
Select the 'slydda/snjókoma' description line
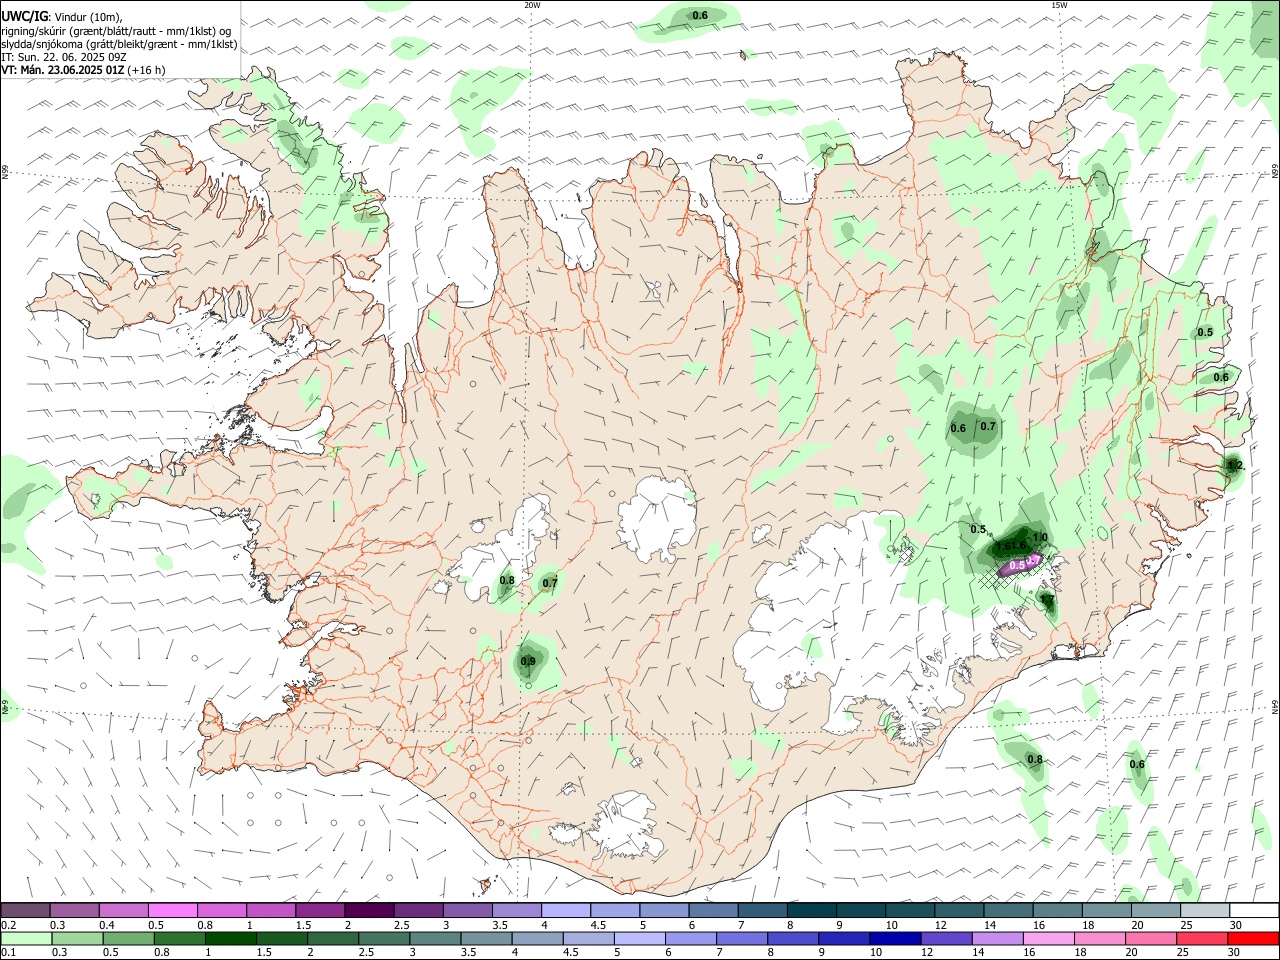tap(119, 44)
